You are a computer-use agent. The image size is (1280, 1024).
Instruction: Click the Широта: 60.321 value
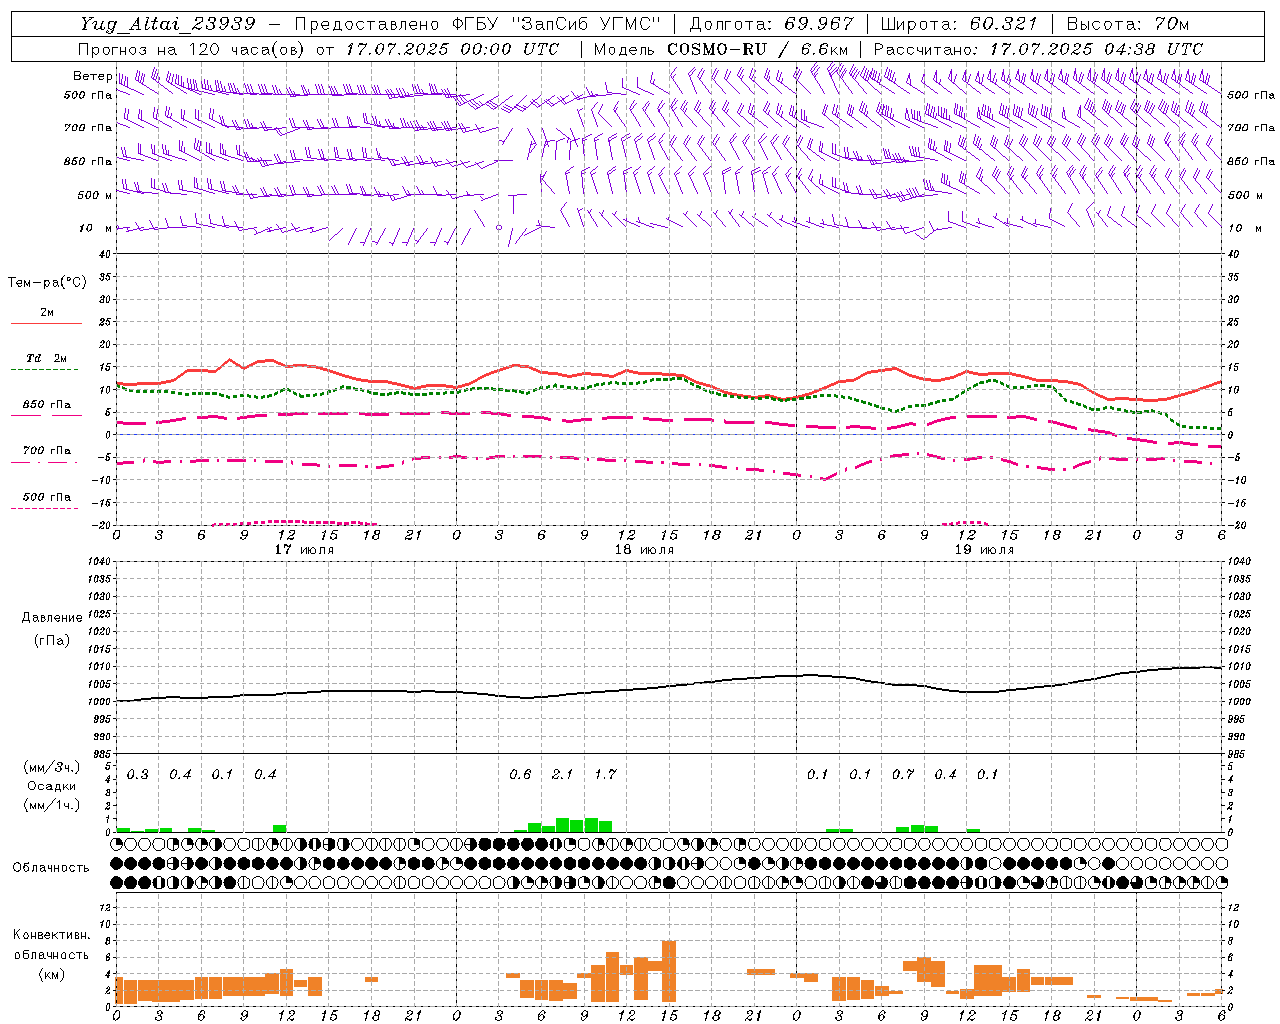959,24
